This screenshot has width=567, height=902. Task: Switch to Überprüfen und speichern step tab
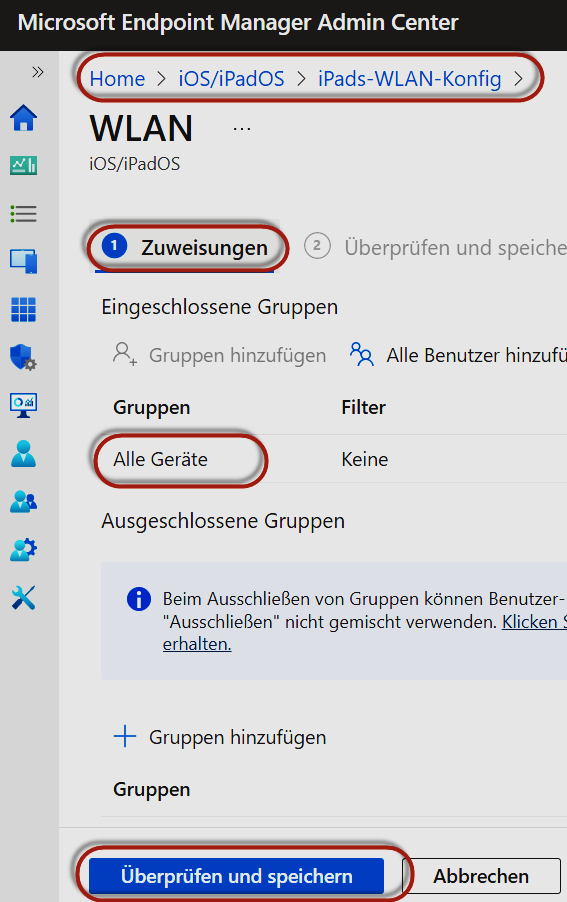click(435, 247)
